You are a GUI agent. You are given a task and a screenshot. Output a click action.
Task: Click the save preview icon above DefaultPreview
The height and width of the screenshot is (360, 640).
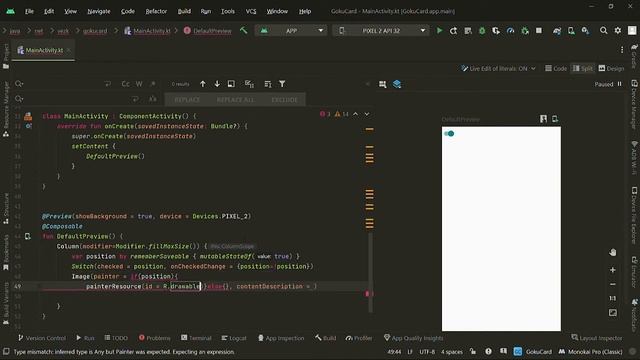point(543,119)
